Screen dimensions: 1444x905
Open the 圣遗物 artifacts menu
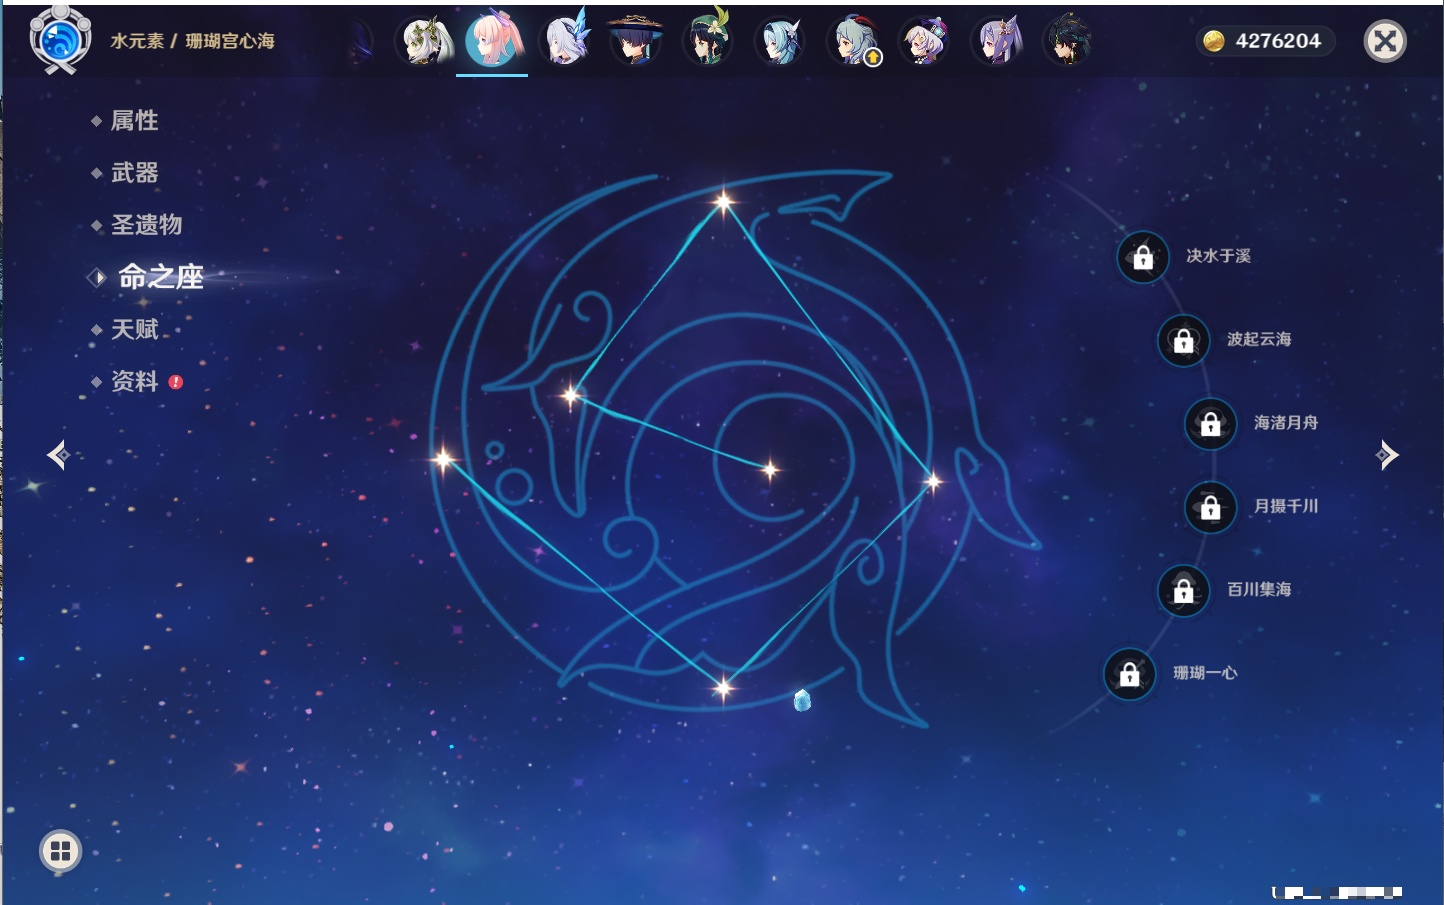146,225
